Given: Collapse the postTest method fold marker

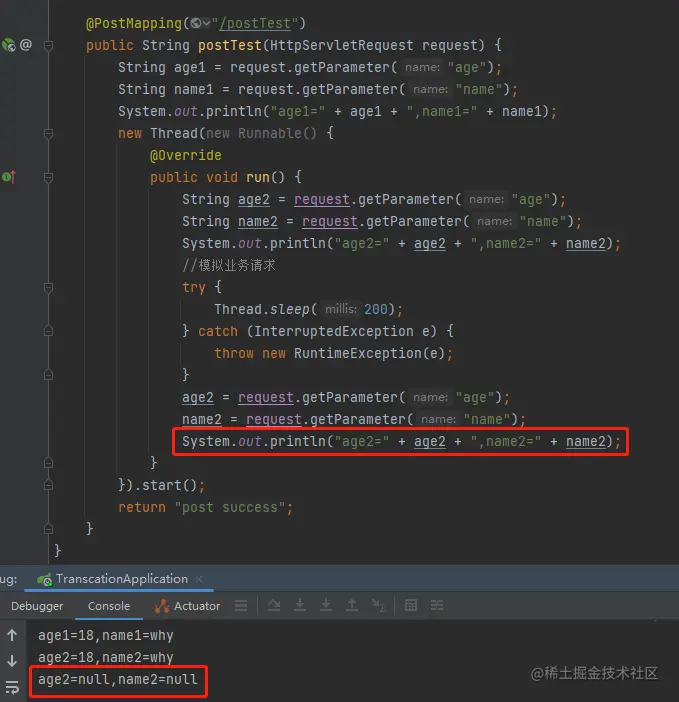Looking at the screenshot, I should coord(49,45).
